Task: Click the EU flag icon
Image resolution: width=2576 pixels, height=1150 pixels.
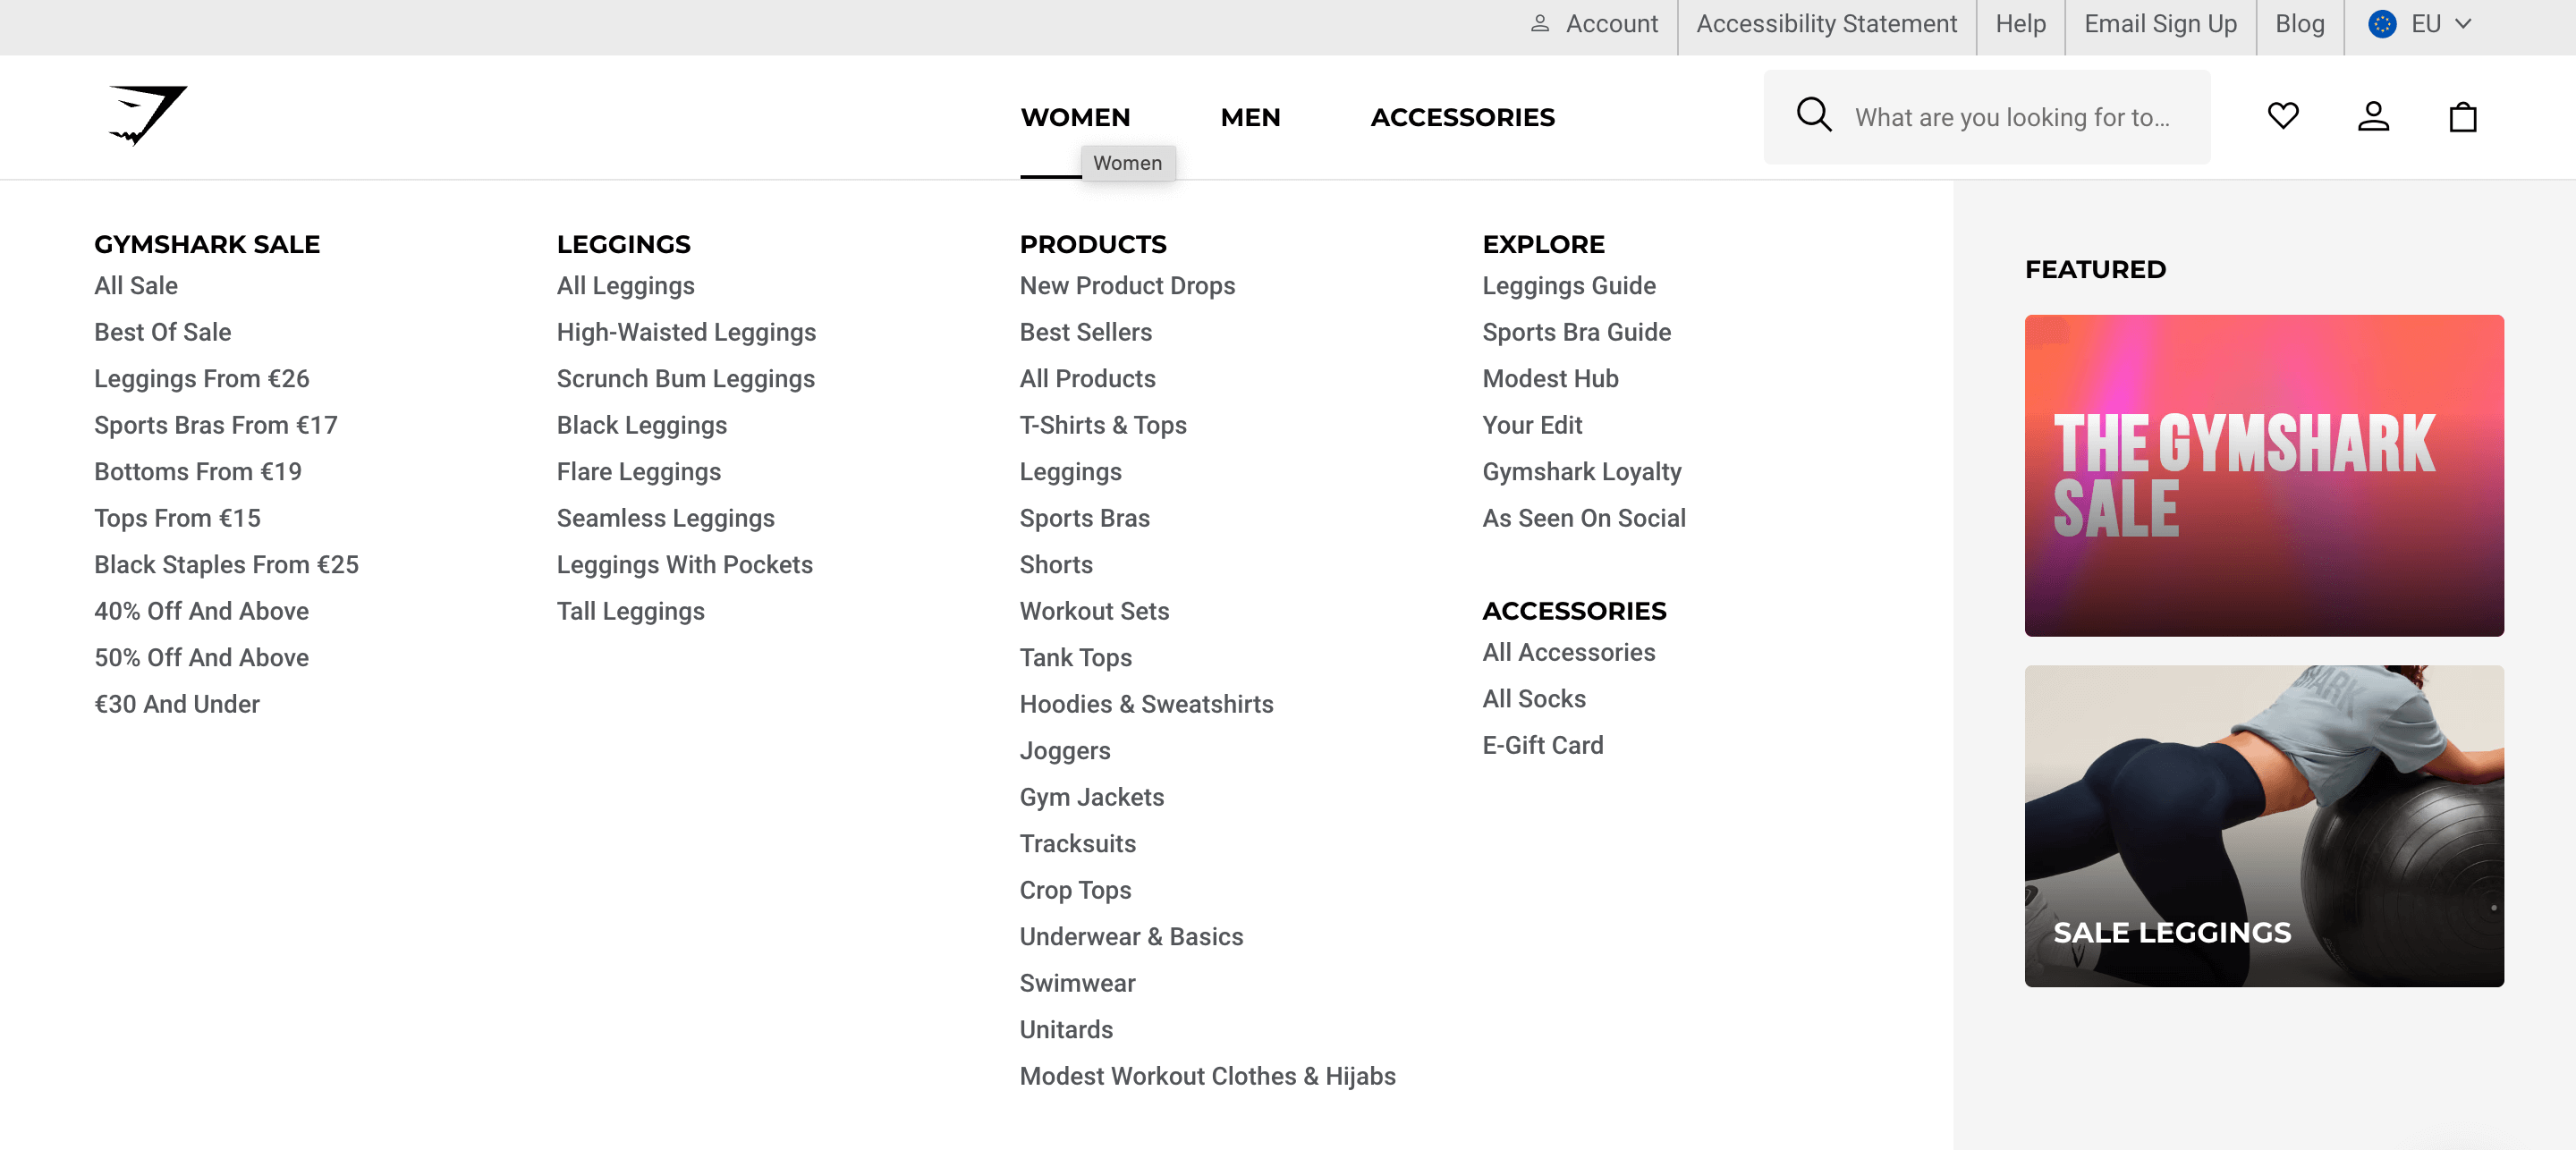Action: pyautogui.click(x=2382, y=23)
